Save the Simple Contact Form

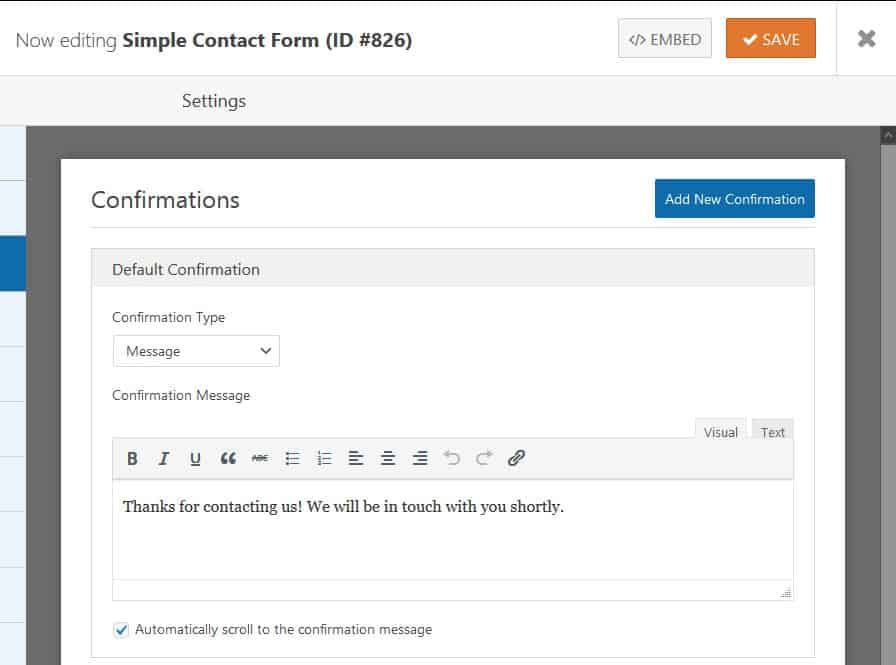pyautogui.click(x=770, y=39)
